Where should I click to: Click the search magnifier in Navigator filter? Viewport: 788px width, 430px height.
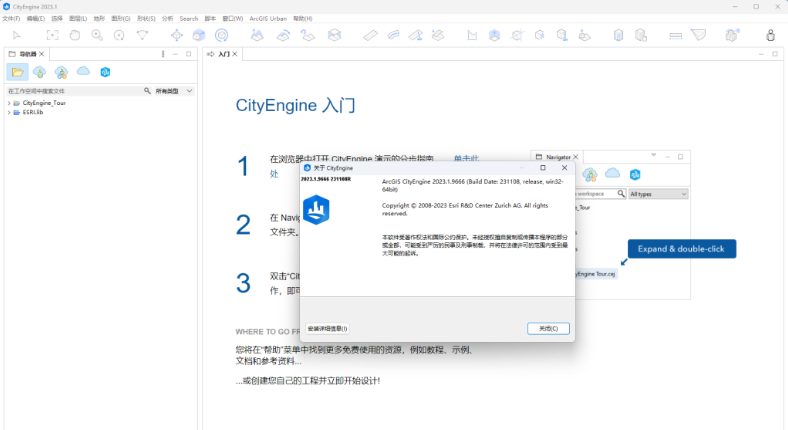click(x=148, y=91)
